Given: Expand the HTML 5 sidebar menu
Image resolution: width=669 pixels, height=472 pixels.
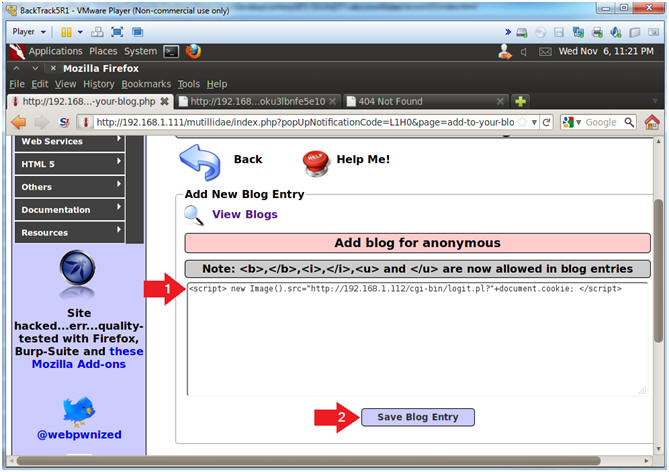Looking at the screenshot, I should (70, 164).
